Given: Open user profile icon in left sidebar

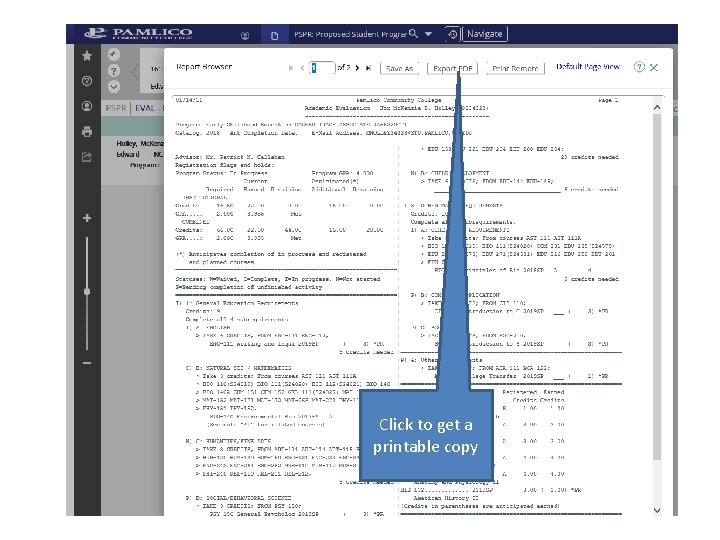Looking at the screenshot, I should coord(87,106).
